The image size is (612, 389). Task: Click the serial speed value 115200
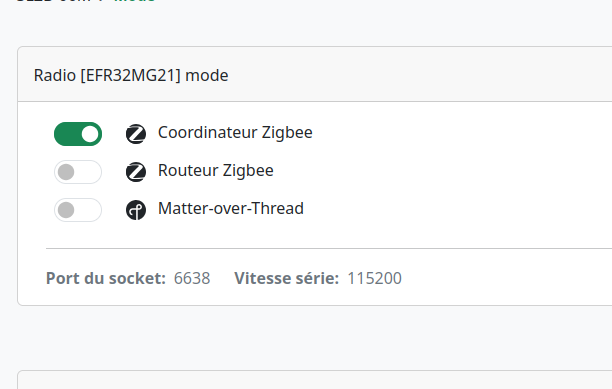374,278
